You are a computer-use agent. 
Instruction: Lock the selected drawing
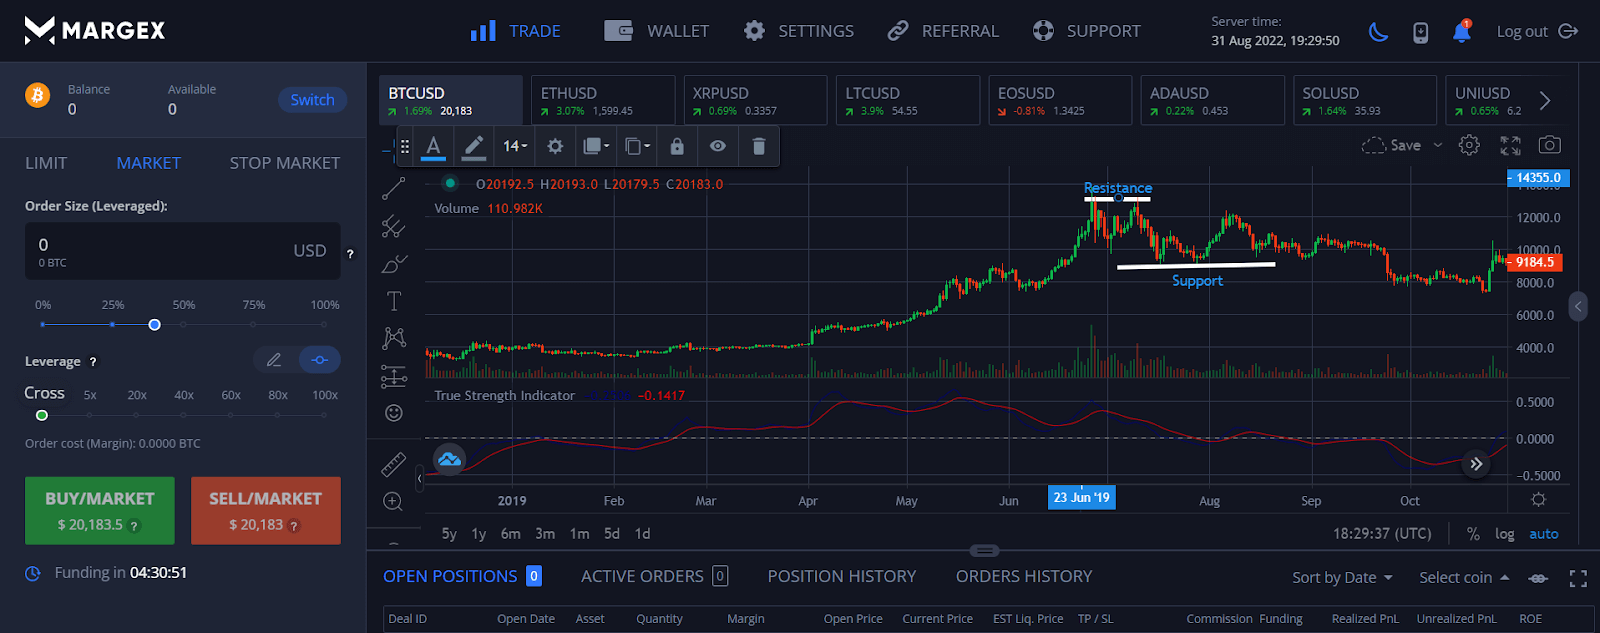coord(677,146)
